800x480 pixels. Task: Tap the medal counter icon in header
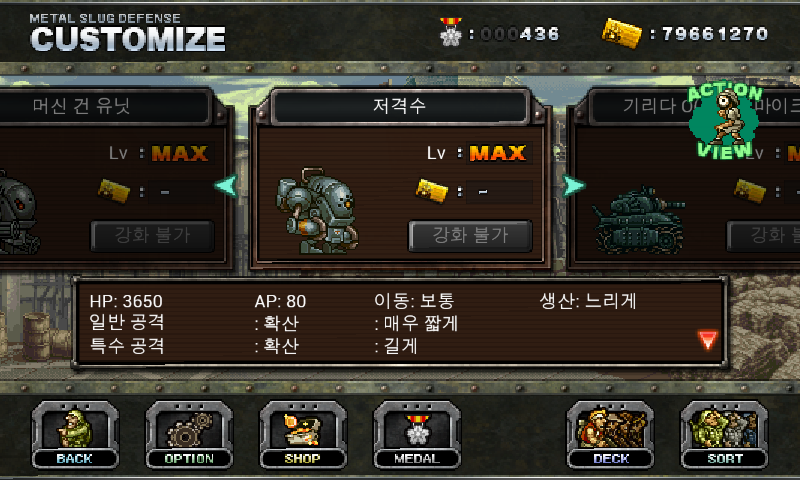tap(451, 32)
